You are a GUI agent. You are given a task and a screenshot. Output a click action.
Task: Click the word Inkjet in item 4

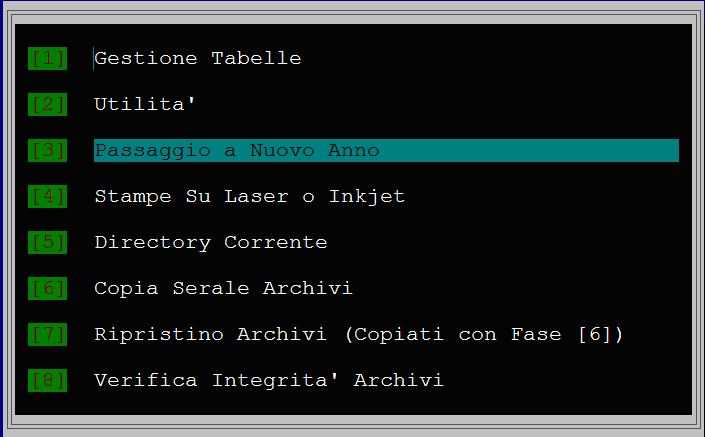click(x=367, y=197)
